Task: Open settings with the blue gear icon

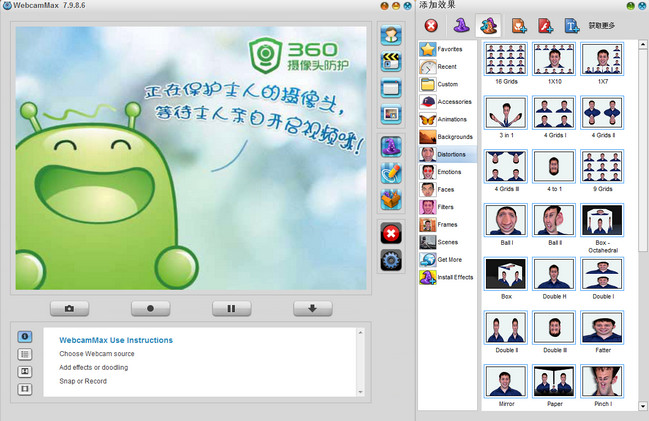Action: pyautogui.click(x=391, y=260)
